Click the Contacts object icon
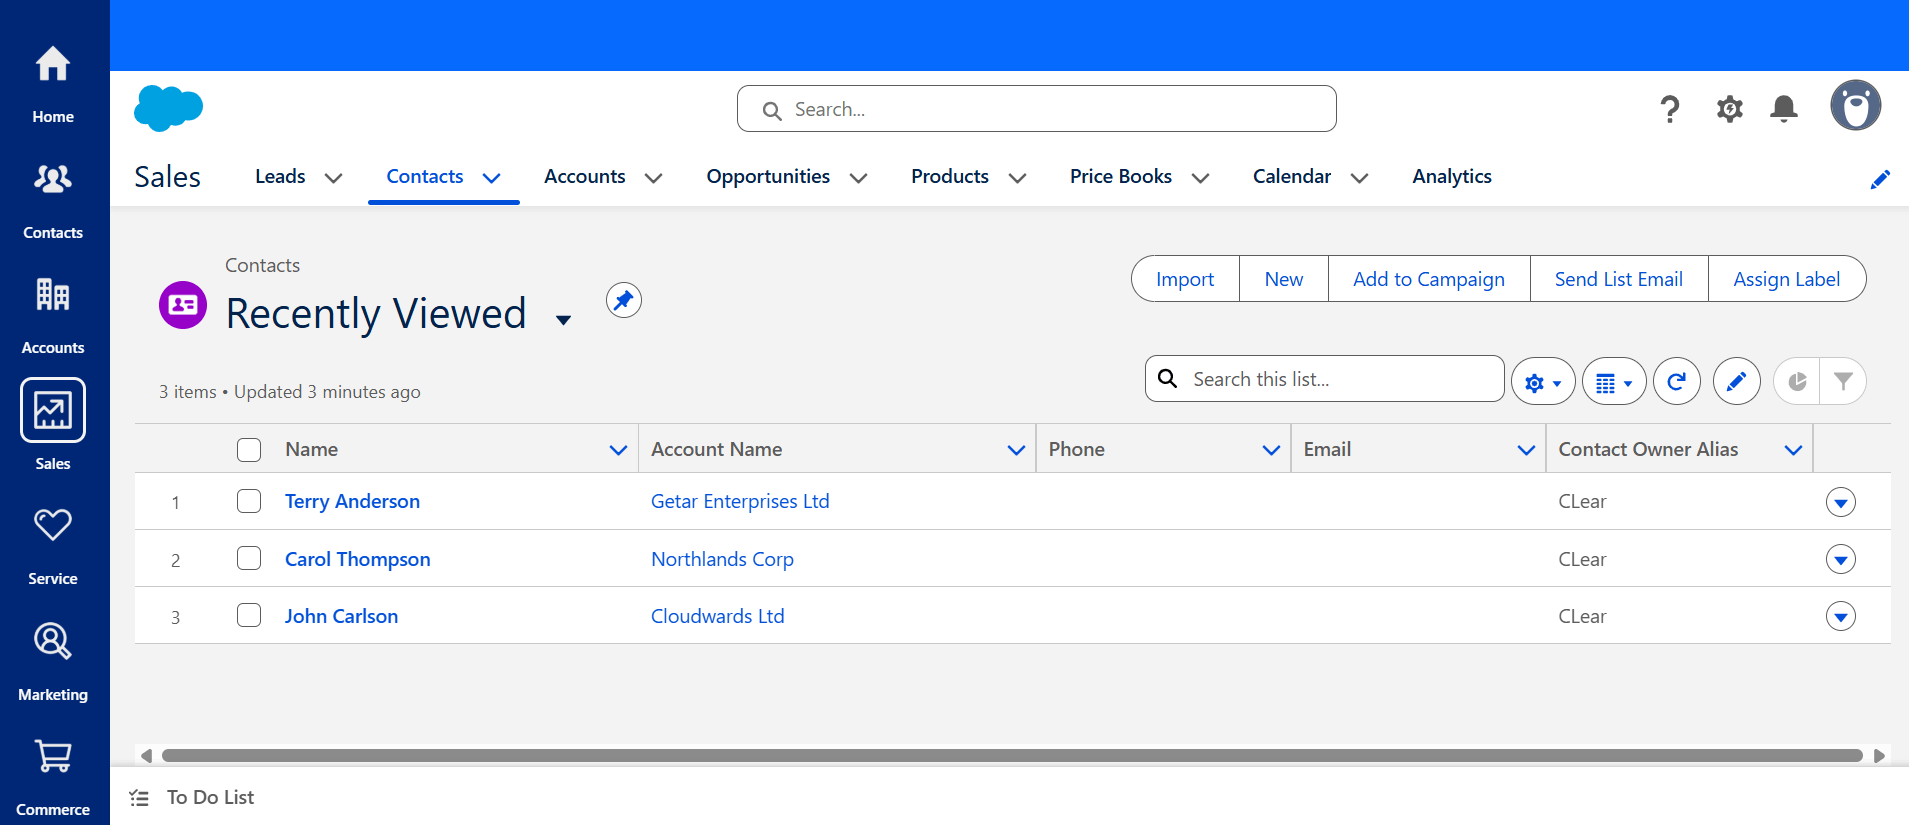The height and width of the screenshot is (825, 1909). click(183, 305)
